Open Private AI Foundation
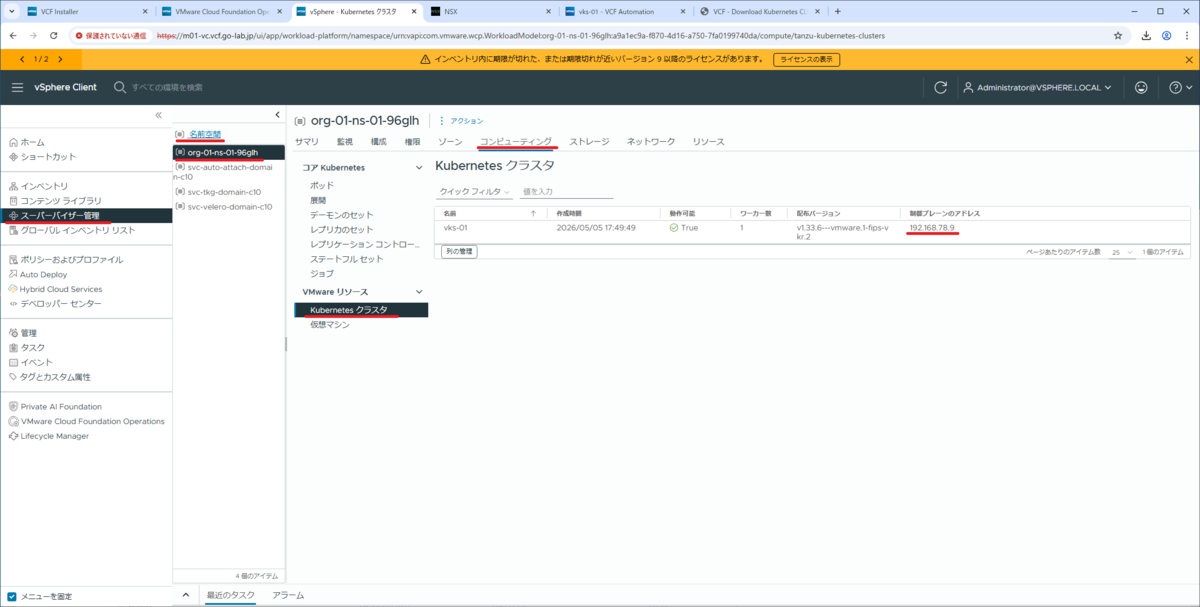The image size is (1200, 607). point(61,407)
